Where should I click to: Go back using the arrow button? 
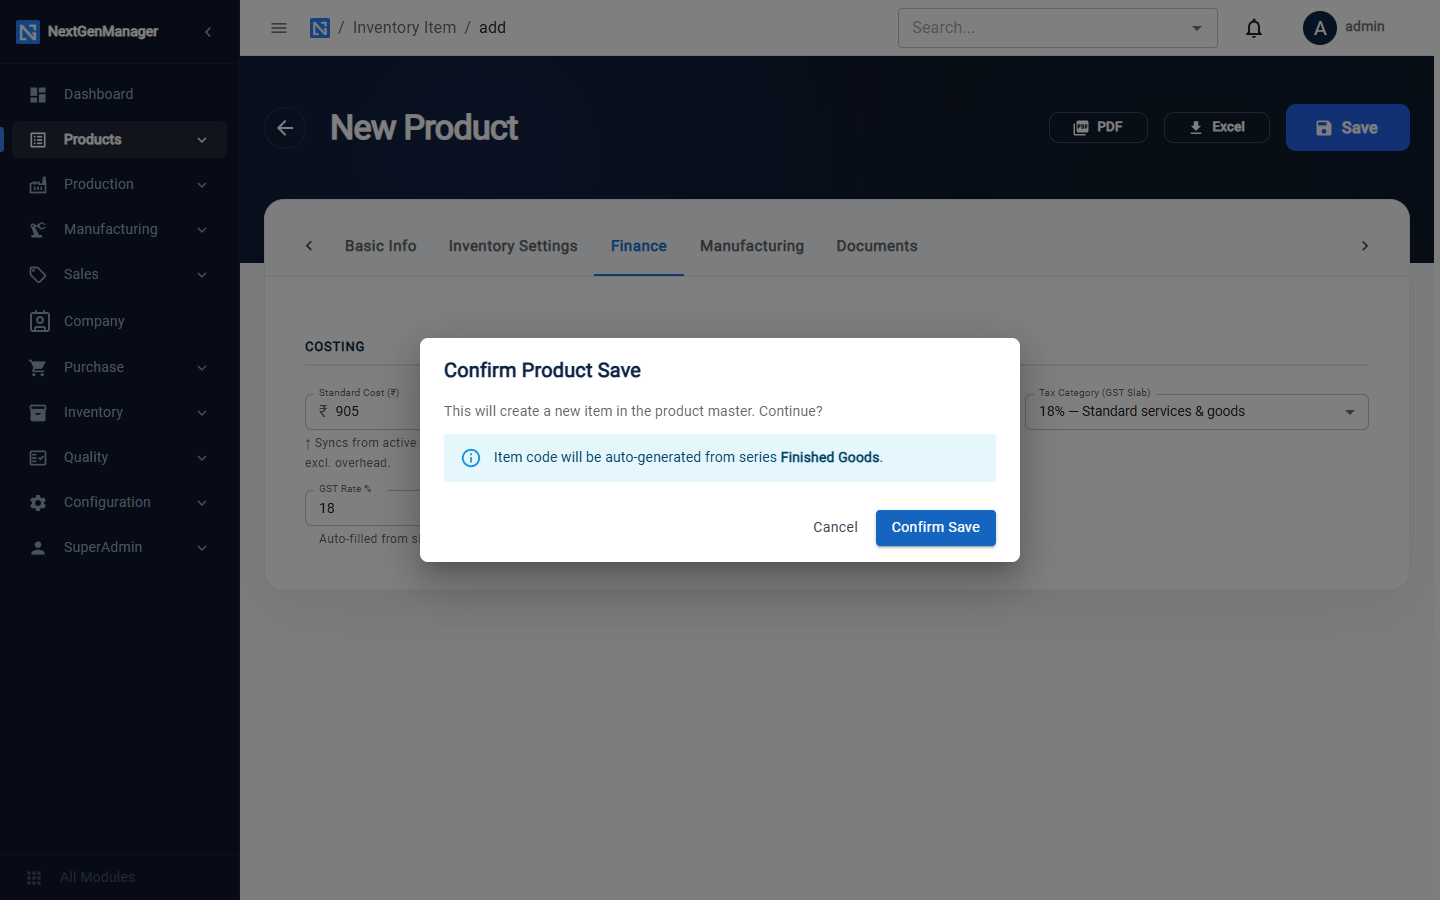click(x=285, y=128)
